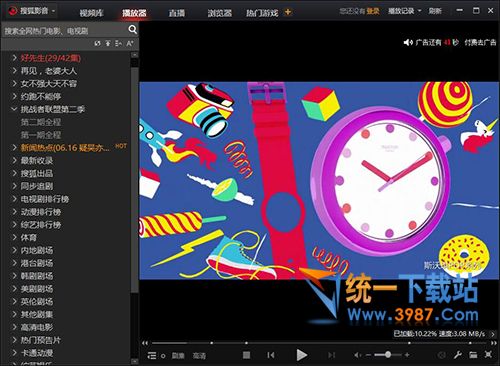Image resolution: width=500 pixels, height=366 pixels.
Task: Switch to the 视频库 tab
Action: click(91, 13)
